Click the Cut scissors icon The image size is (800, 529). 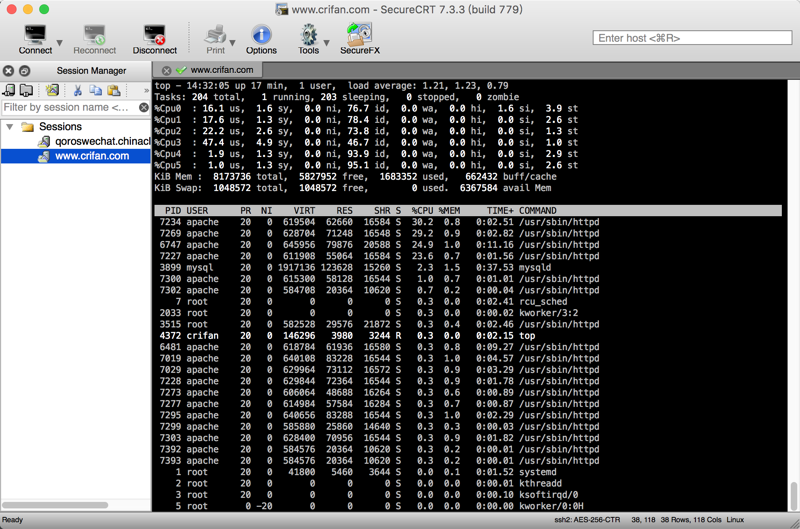[78, 90]
